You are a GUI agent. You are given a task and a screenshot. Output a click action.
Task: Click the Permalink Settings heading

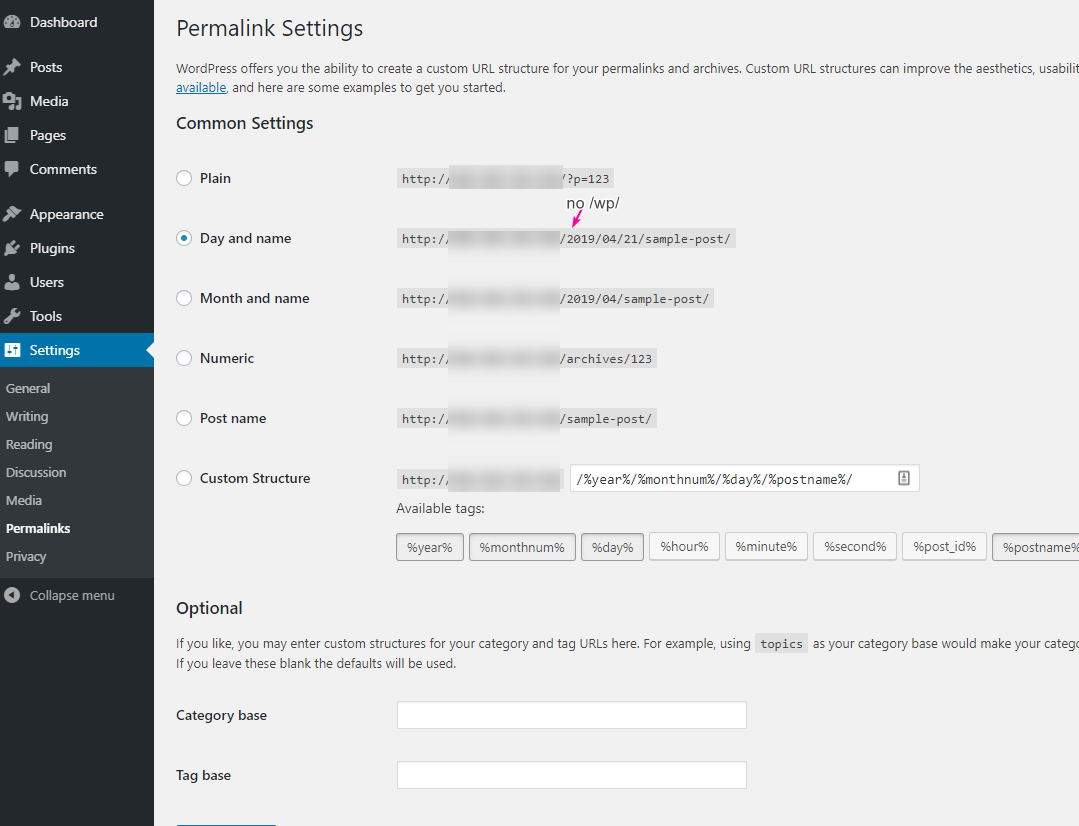coord(270,28)
